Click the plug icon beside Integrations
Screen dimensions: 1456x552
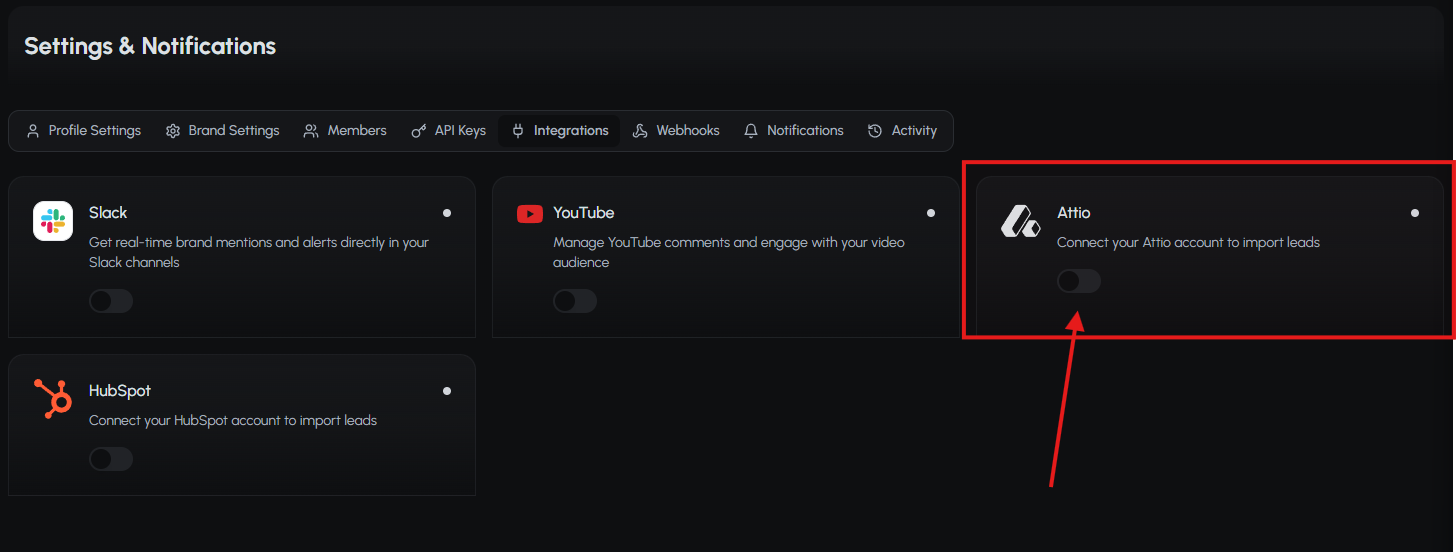[518, 131]
